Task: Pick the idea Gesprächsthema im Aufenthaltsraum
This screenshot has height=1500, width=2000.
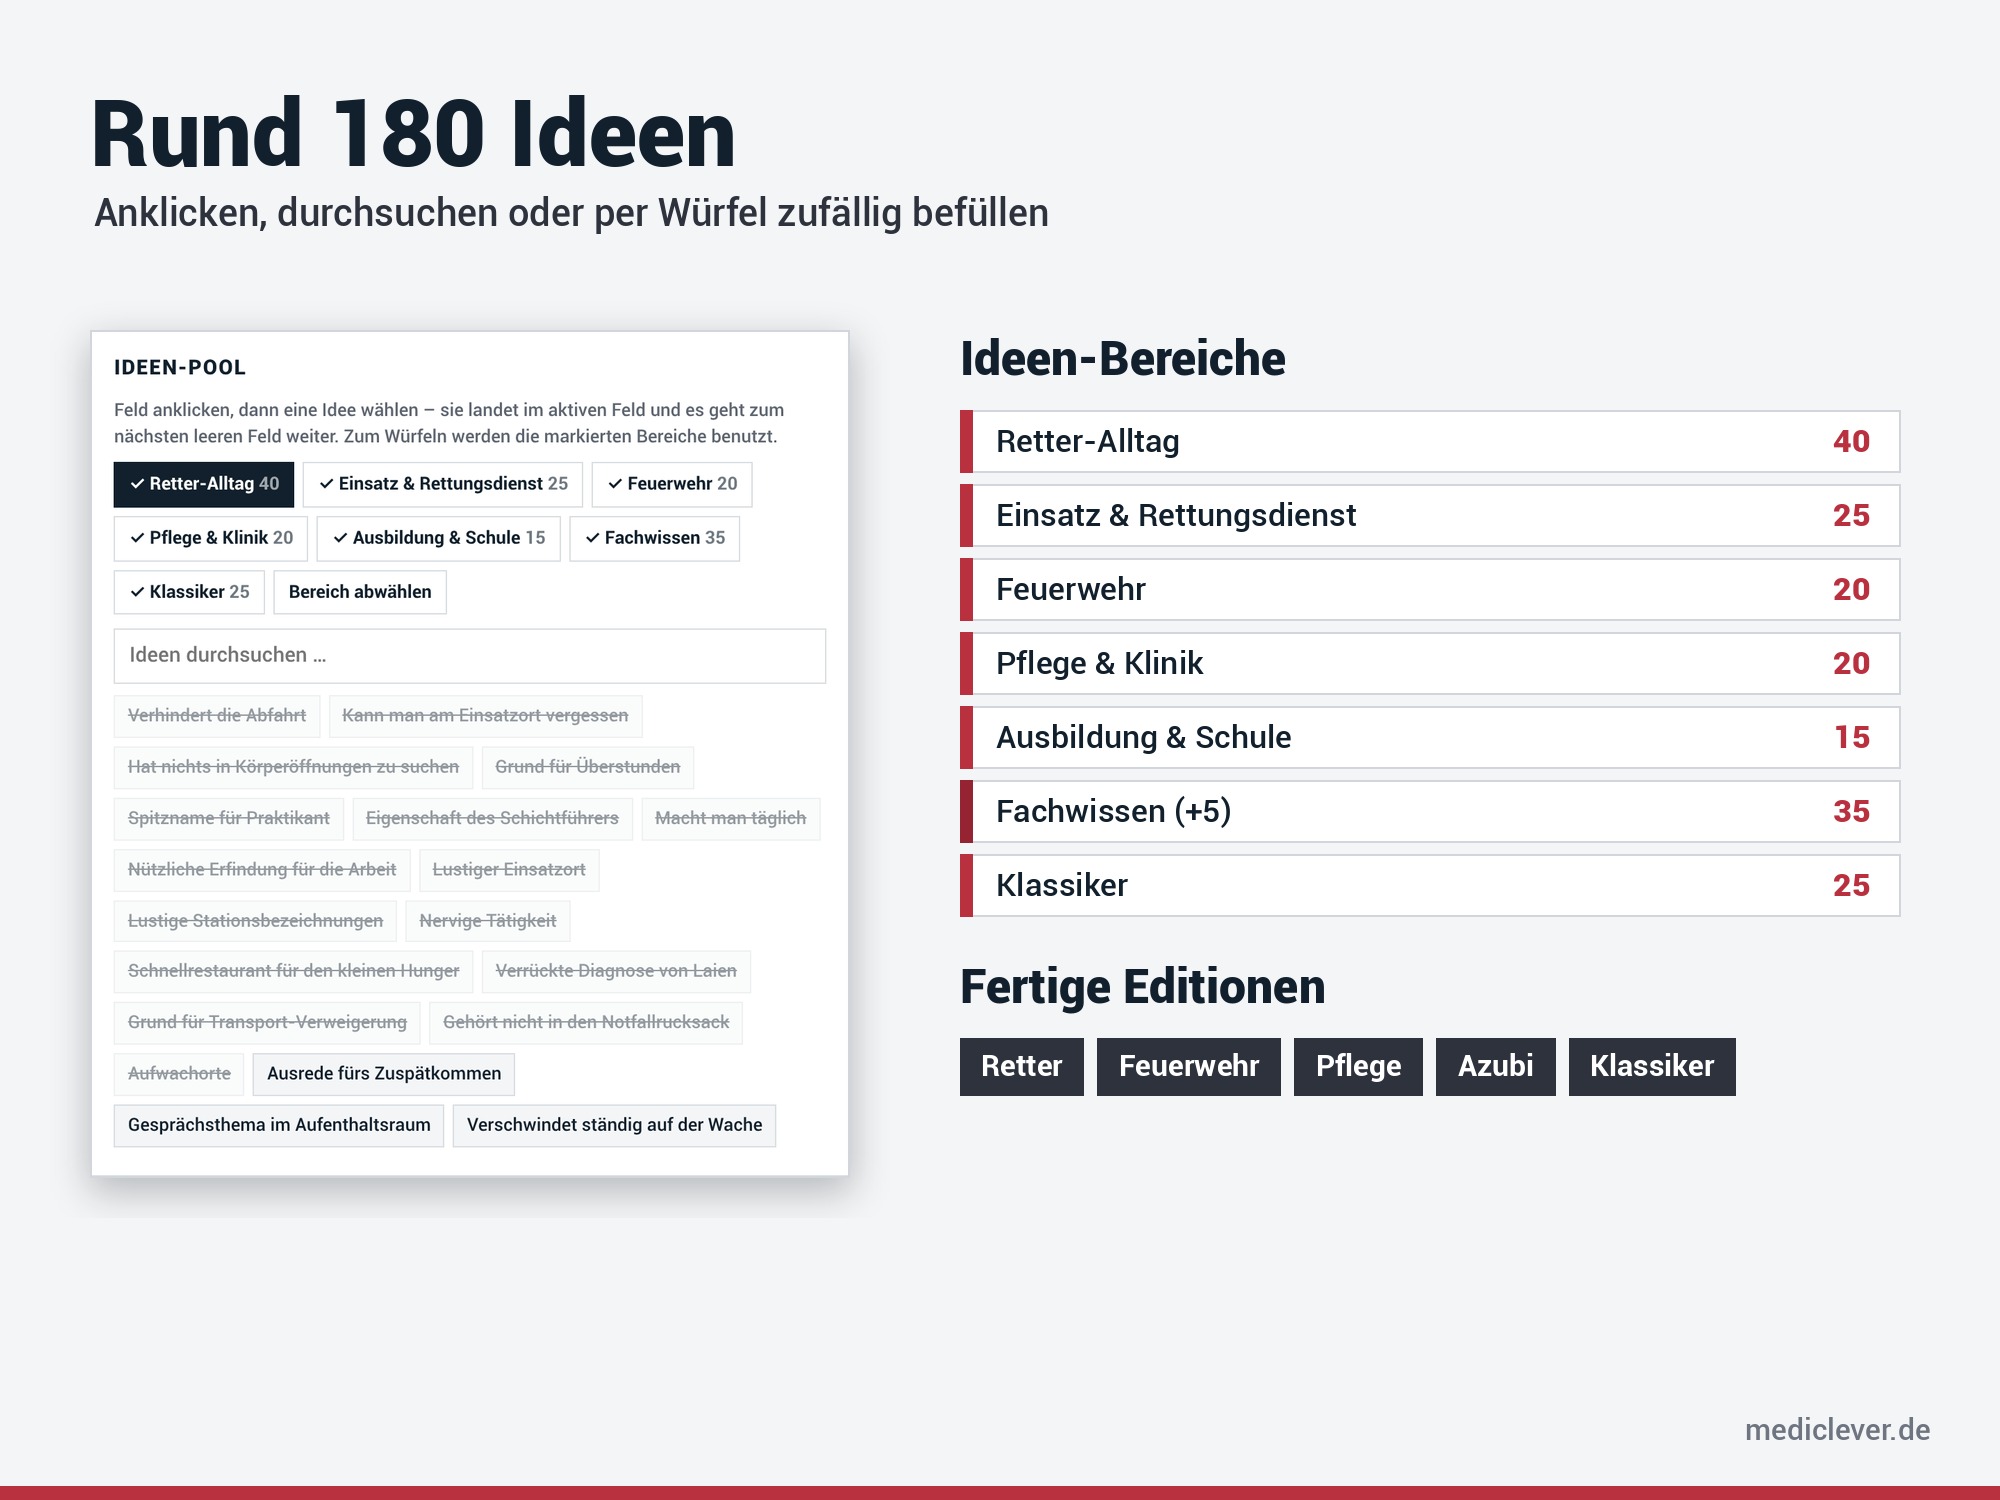Action: [x=279, y=1125]
